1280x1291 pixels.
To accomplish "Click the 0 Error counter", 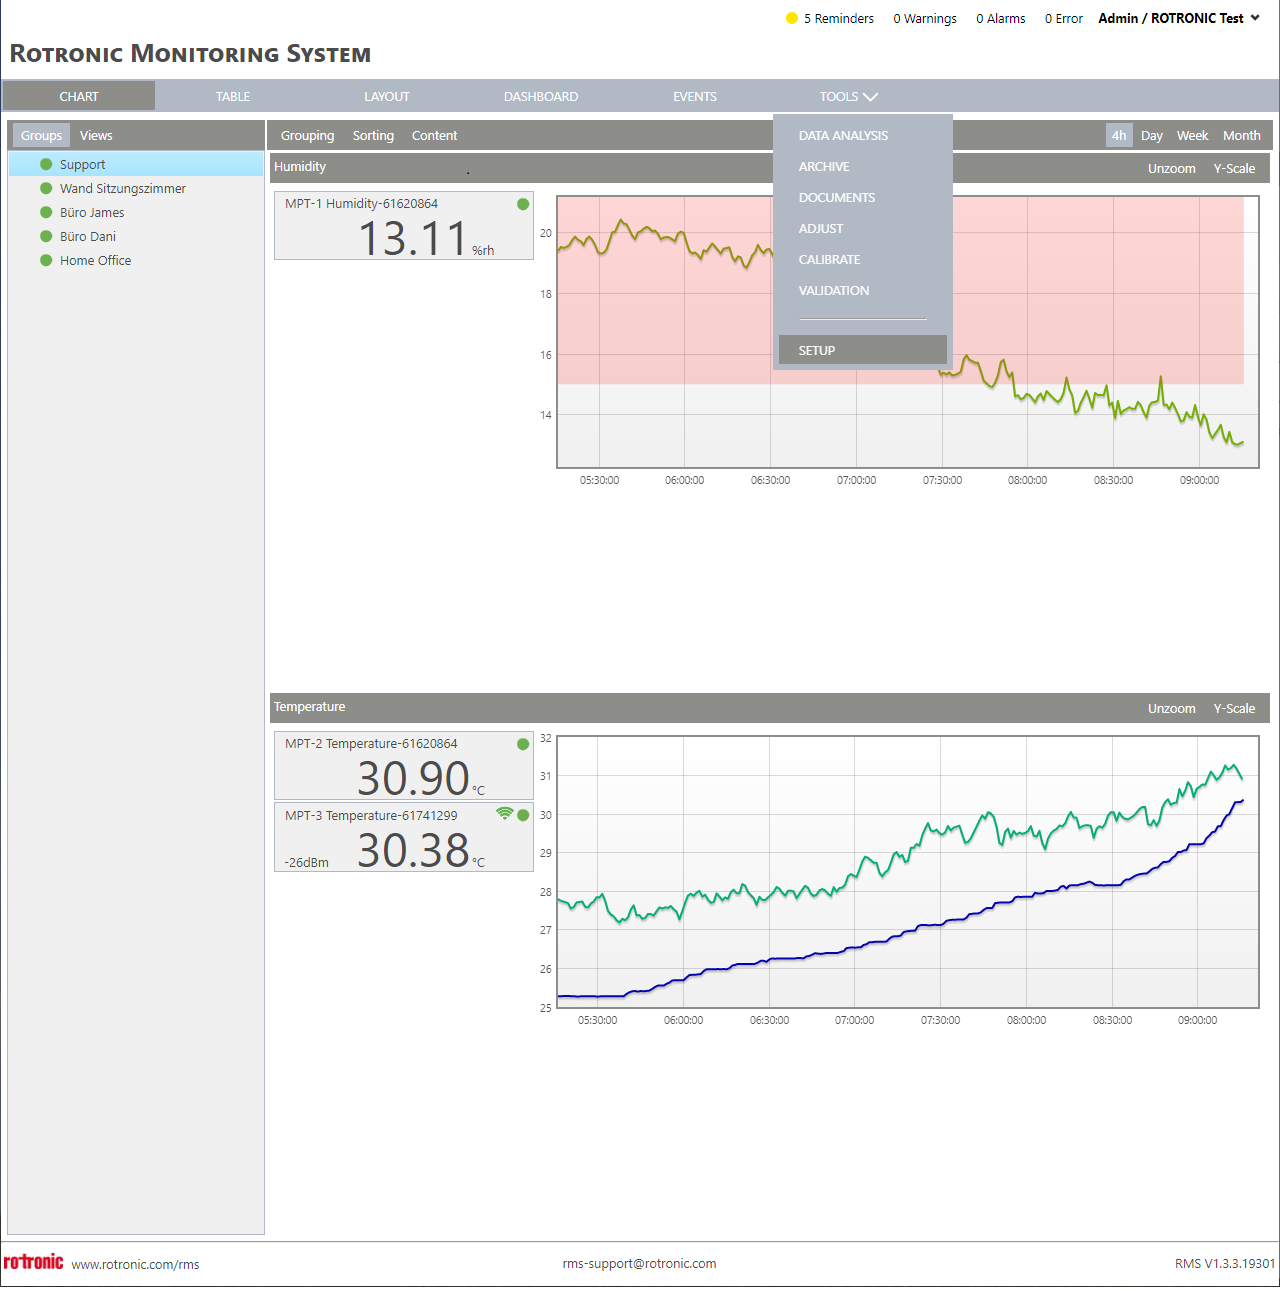I will (x=1064, y=18).
